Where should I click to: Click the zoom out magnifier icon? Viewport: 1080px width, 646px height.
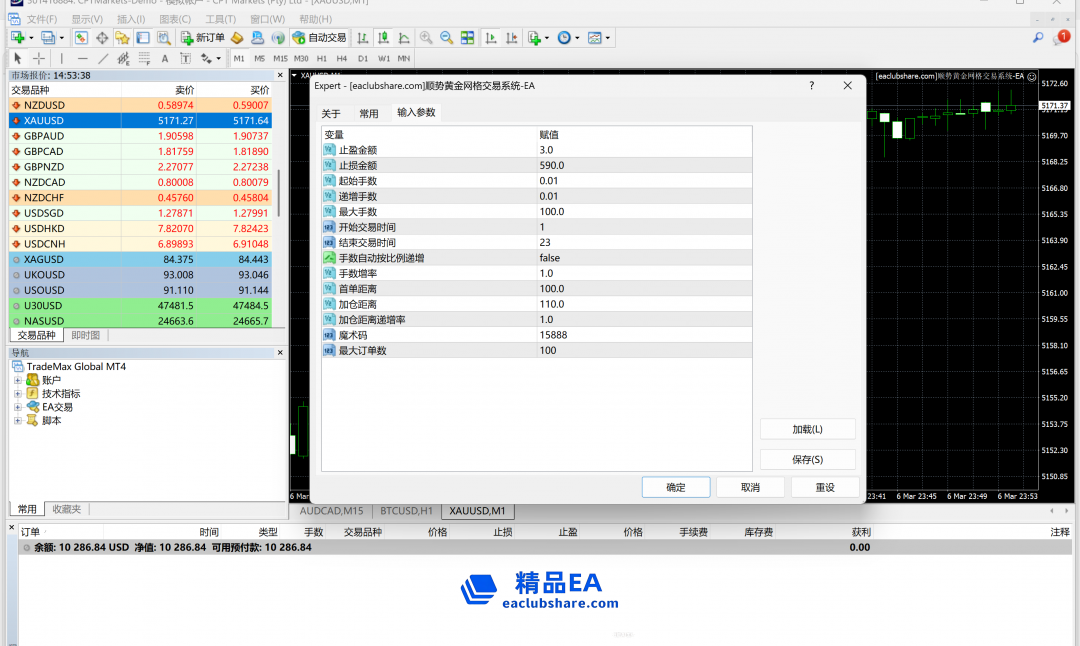[x=446, y=38]
